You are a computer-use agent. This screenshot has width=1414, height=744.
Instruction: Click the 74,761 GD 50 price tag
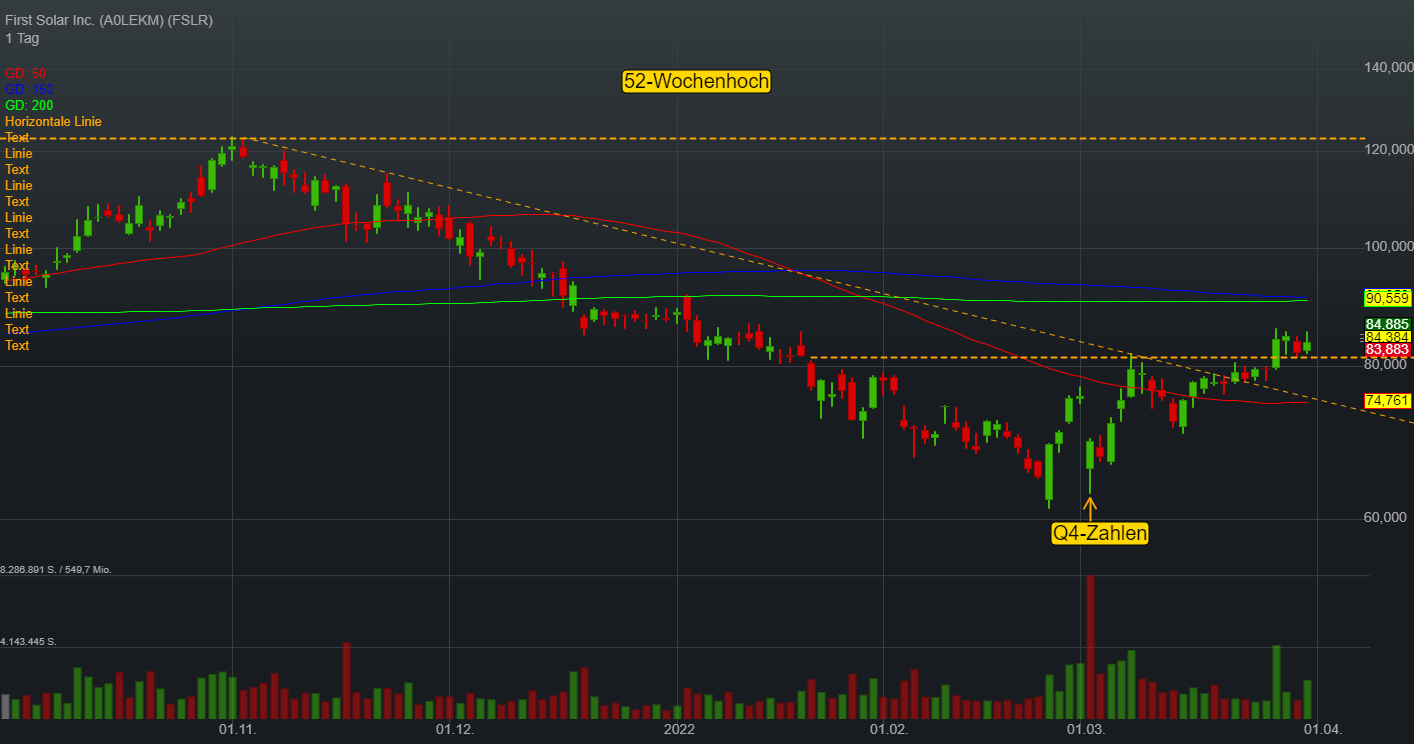1387,401
